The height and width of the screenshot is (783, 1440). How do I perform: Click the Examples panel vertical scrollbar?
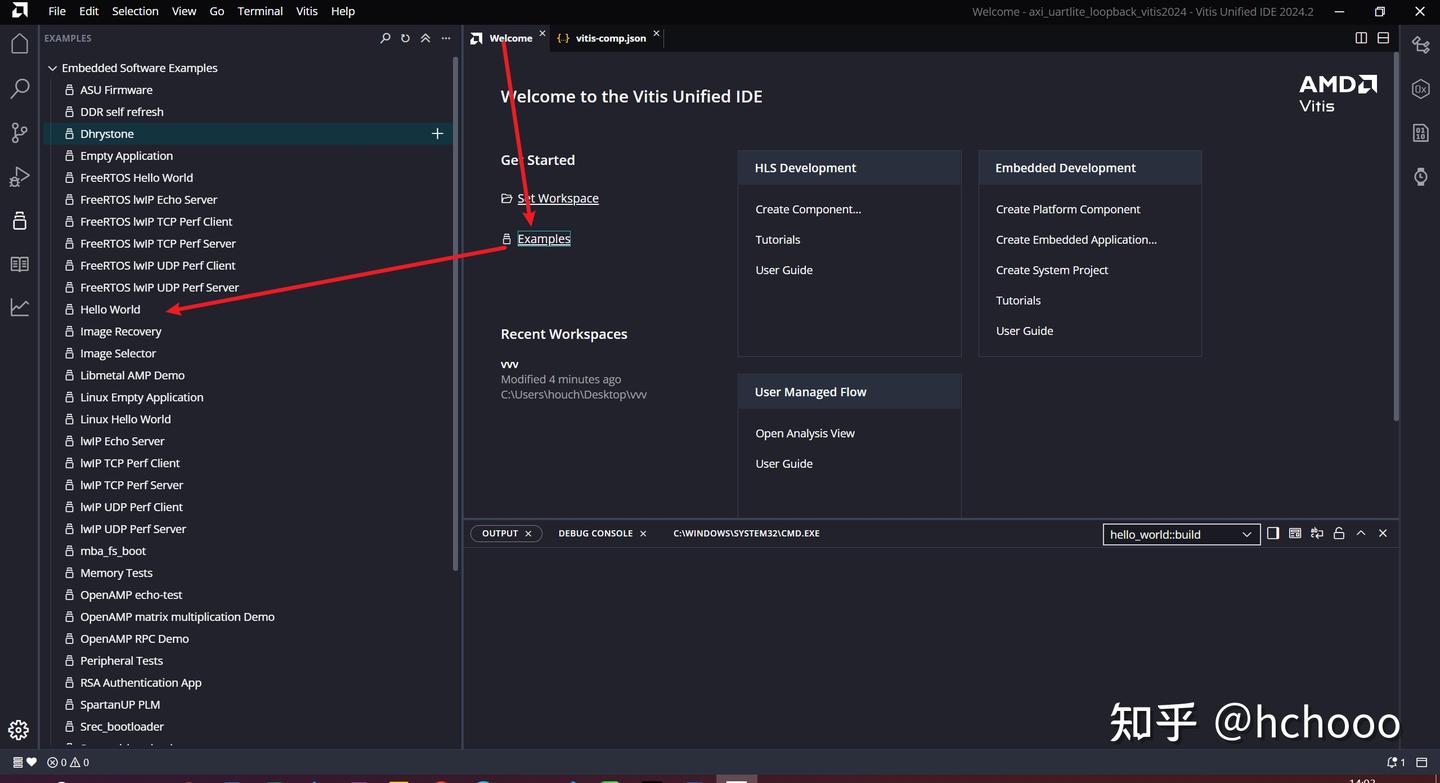456,313
